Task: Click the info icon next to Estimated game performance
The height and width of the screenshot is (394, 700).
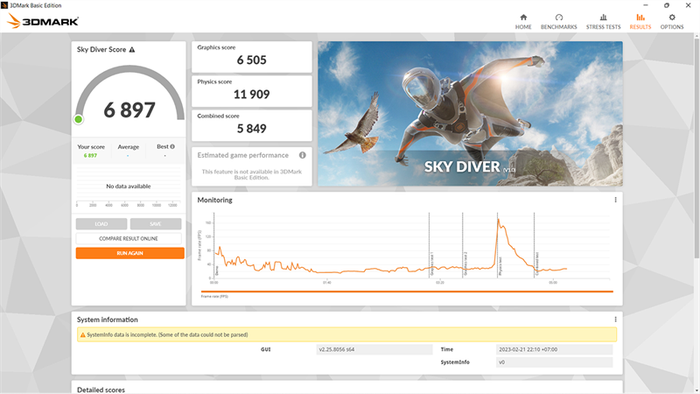Action: 302,155
